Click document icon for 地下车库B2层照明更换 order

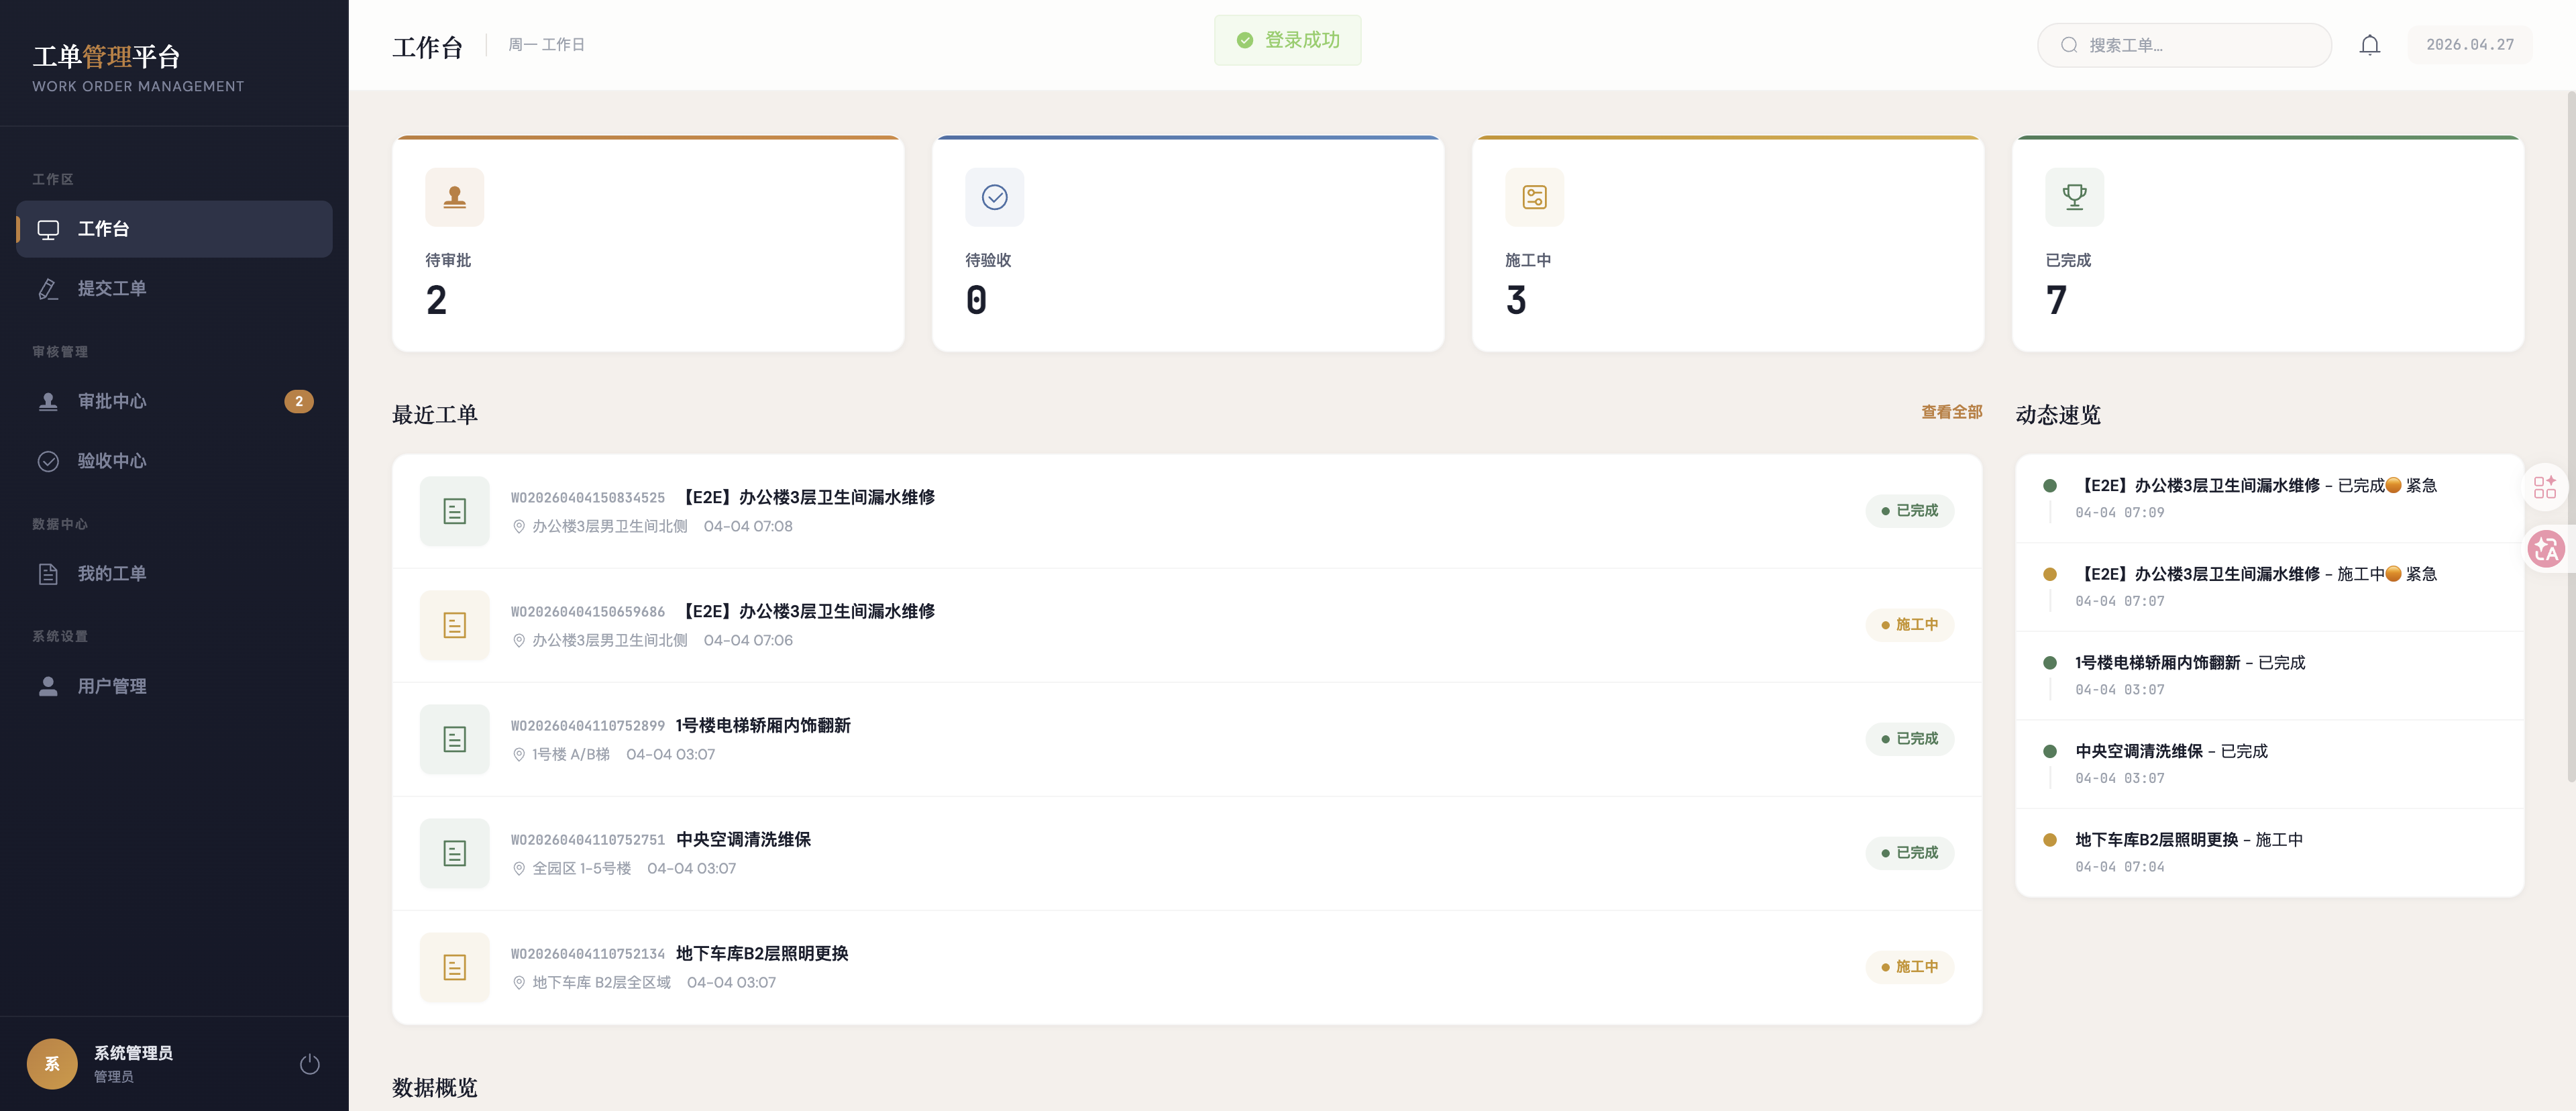coord(455,967)
